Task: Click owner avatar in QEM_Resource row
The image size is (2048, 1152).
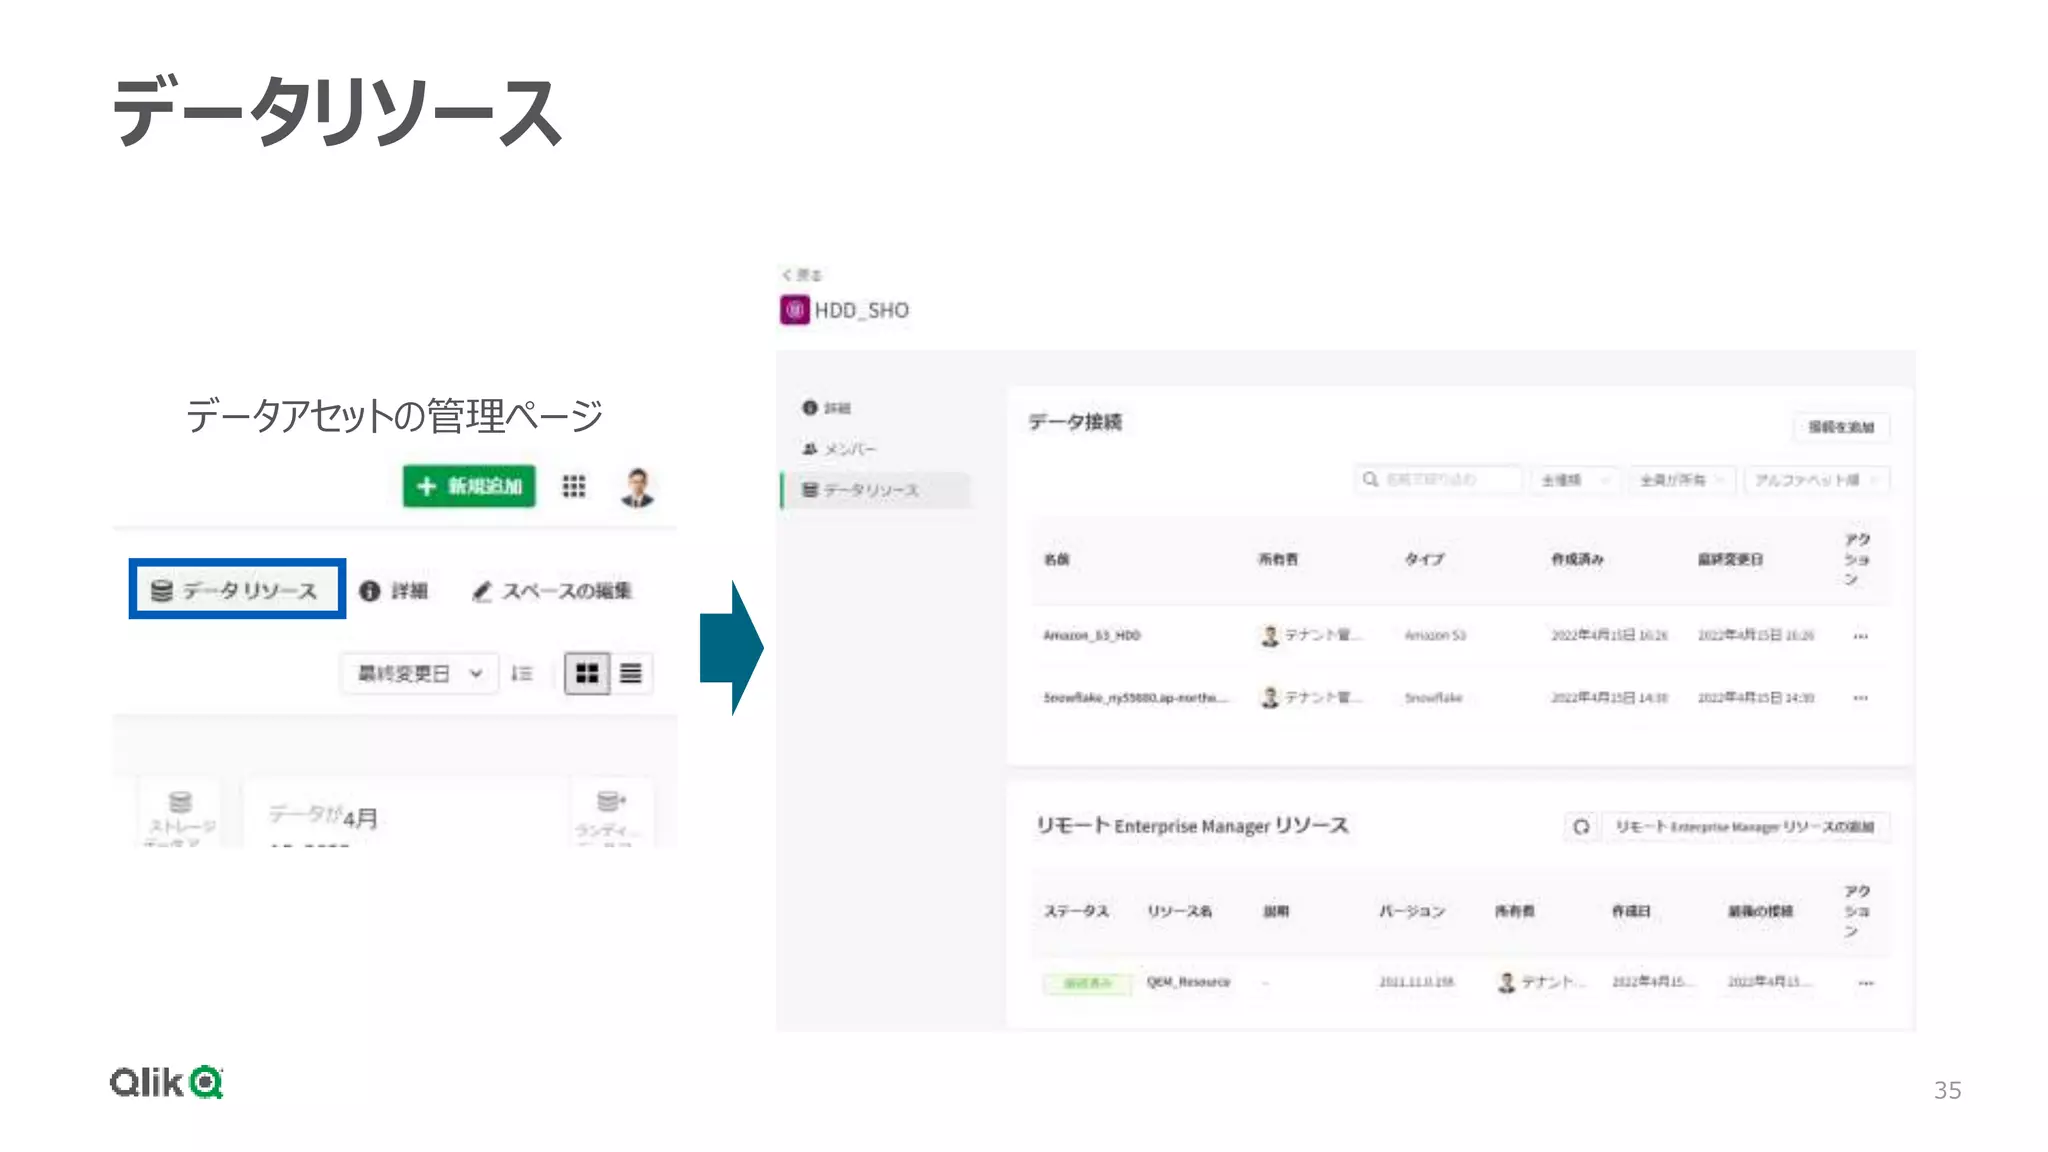Action: pyautogui.click(x=1506, y=982)
